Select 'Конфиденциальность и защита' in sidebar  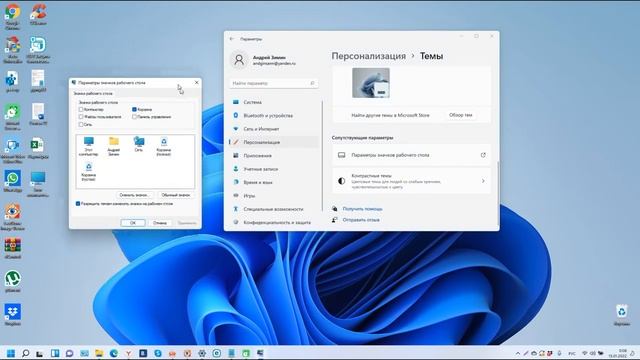[274, 222]
